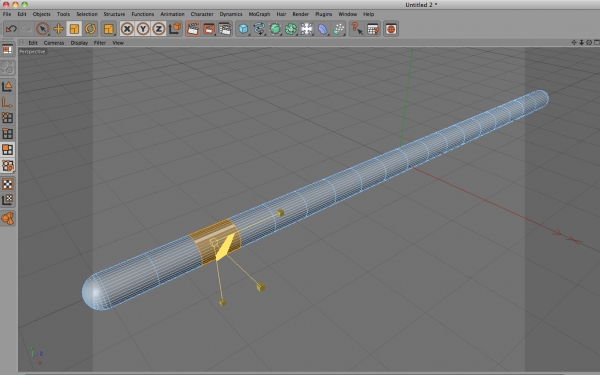Open the blue deformer objects icon

point(323,29)
